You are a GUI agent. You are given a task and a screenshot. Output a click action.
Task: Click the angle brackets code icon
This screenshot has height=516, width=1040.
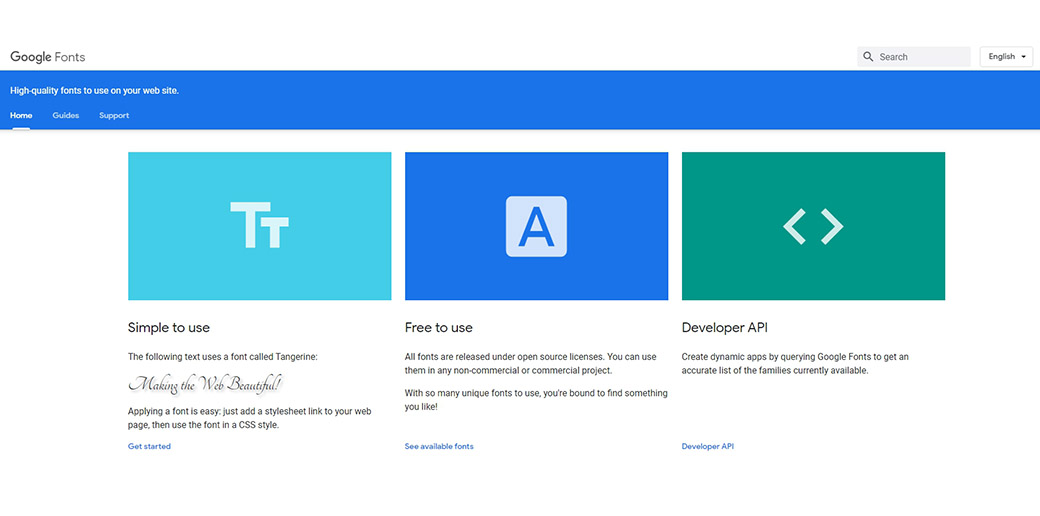813,226
